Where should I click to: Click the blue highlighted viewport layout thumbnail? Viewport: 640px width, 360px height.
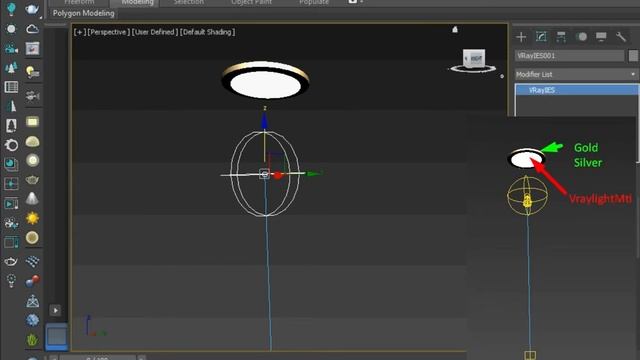point(56,337)
